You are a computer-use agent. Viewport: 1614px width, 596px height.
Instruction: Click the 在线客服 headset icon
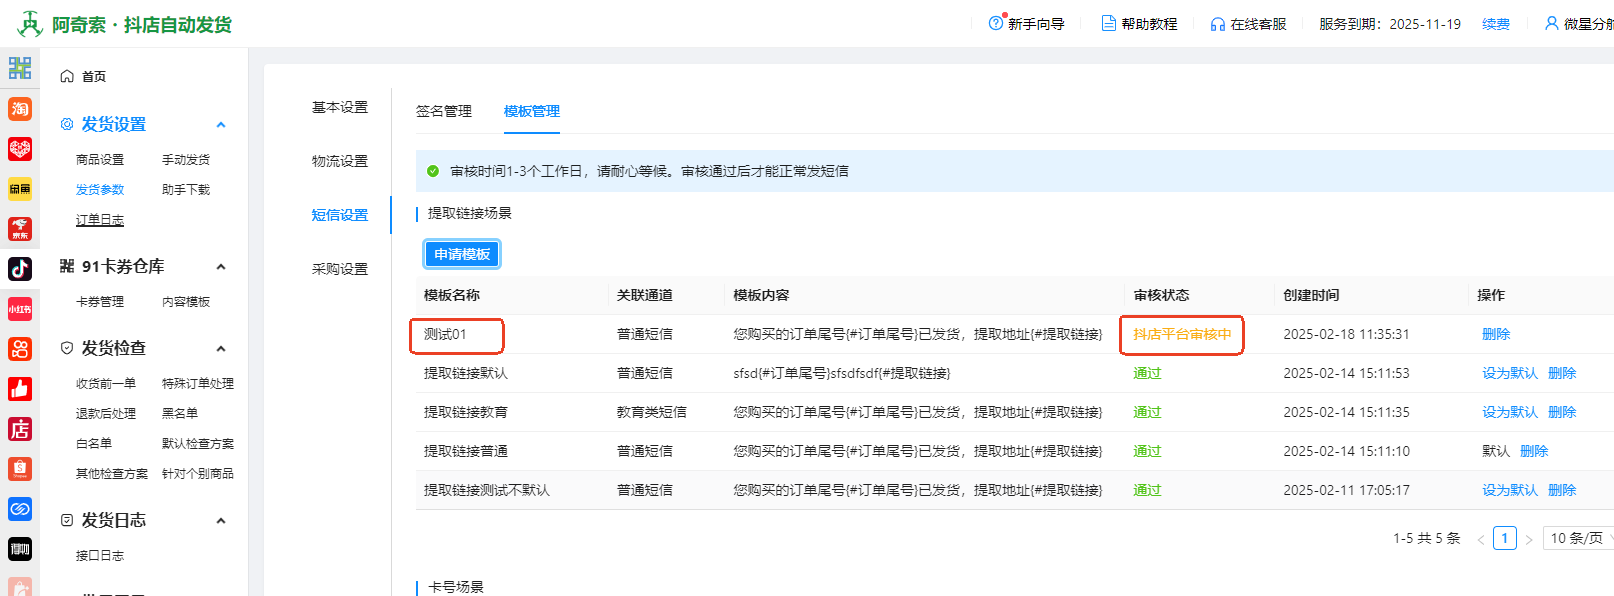coord(1218,24)
